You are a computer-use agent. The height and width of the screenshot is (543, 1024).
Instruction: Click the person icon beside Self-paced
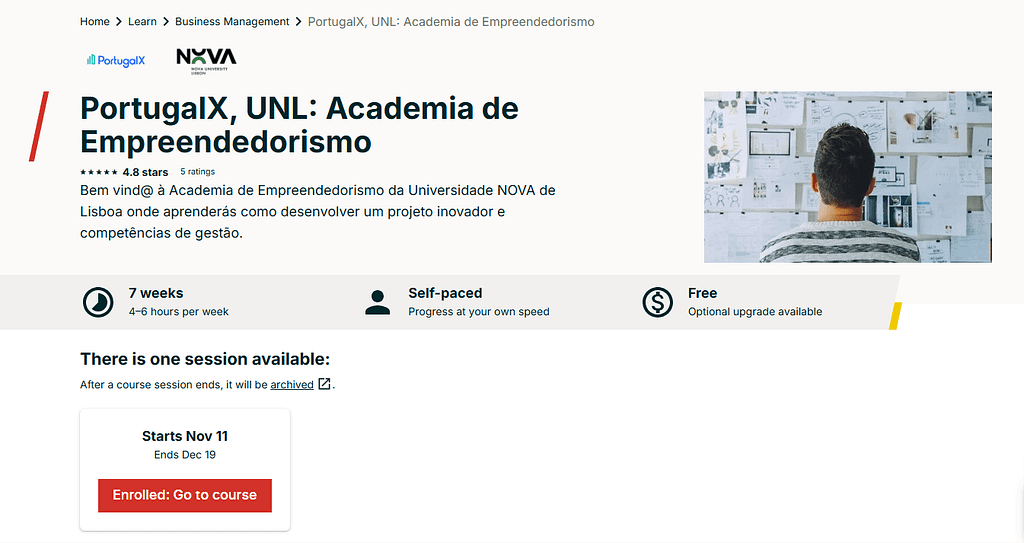[x=378, y=302]
